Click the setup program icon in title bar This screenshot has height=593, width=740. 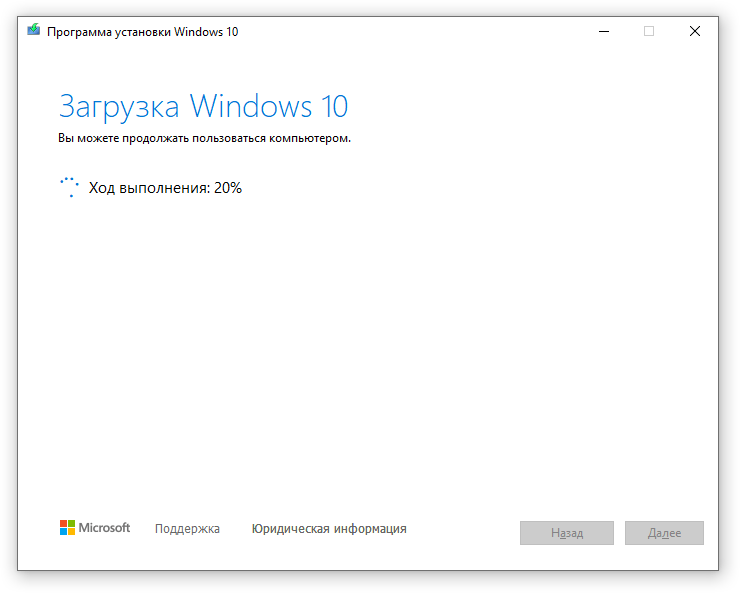pos(34,30)
